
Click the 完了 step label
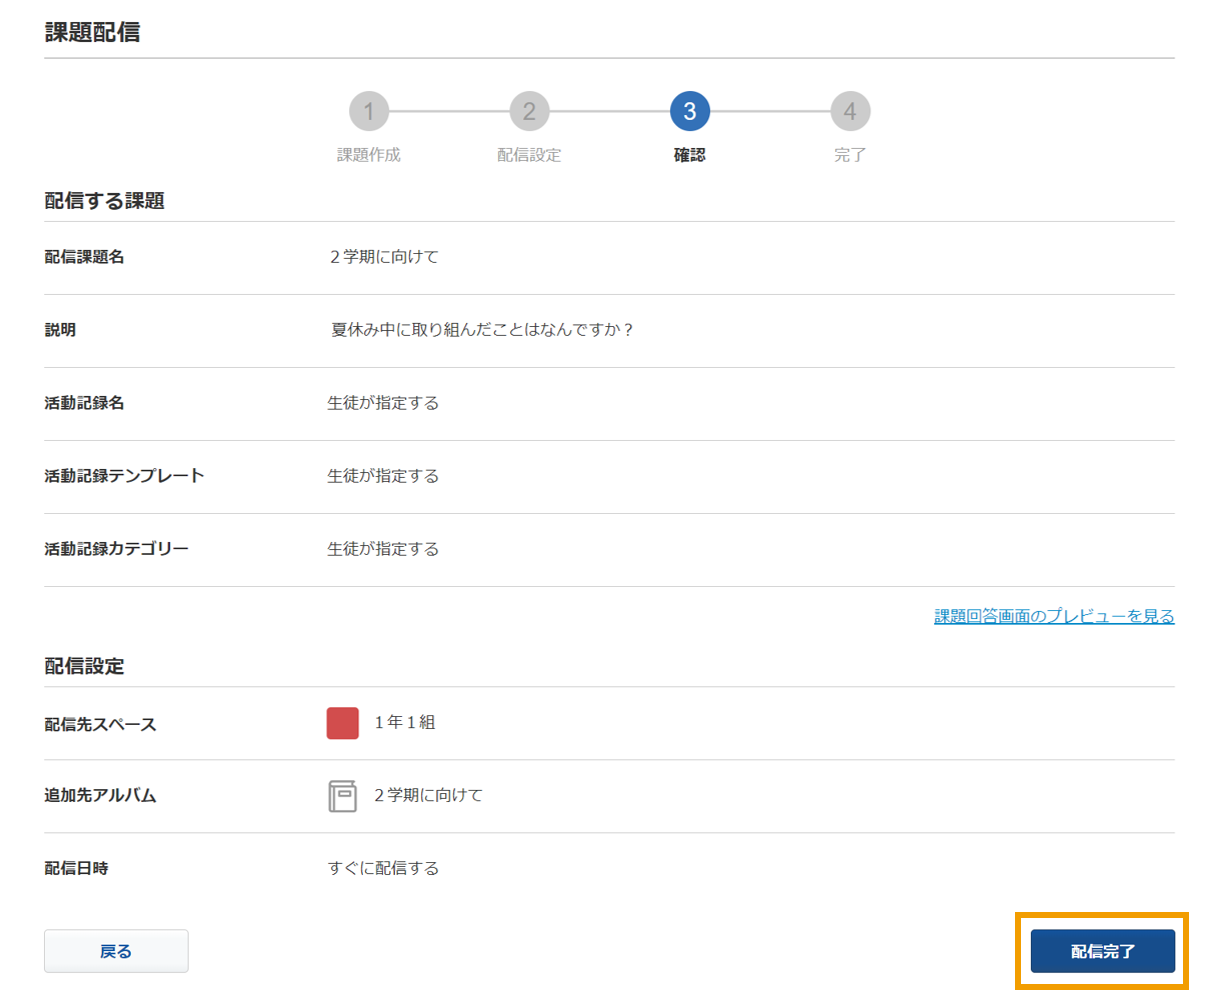[850, 155]
